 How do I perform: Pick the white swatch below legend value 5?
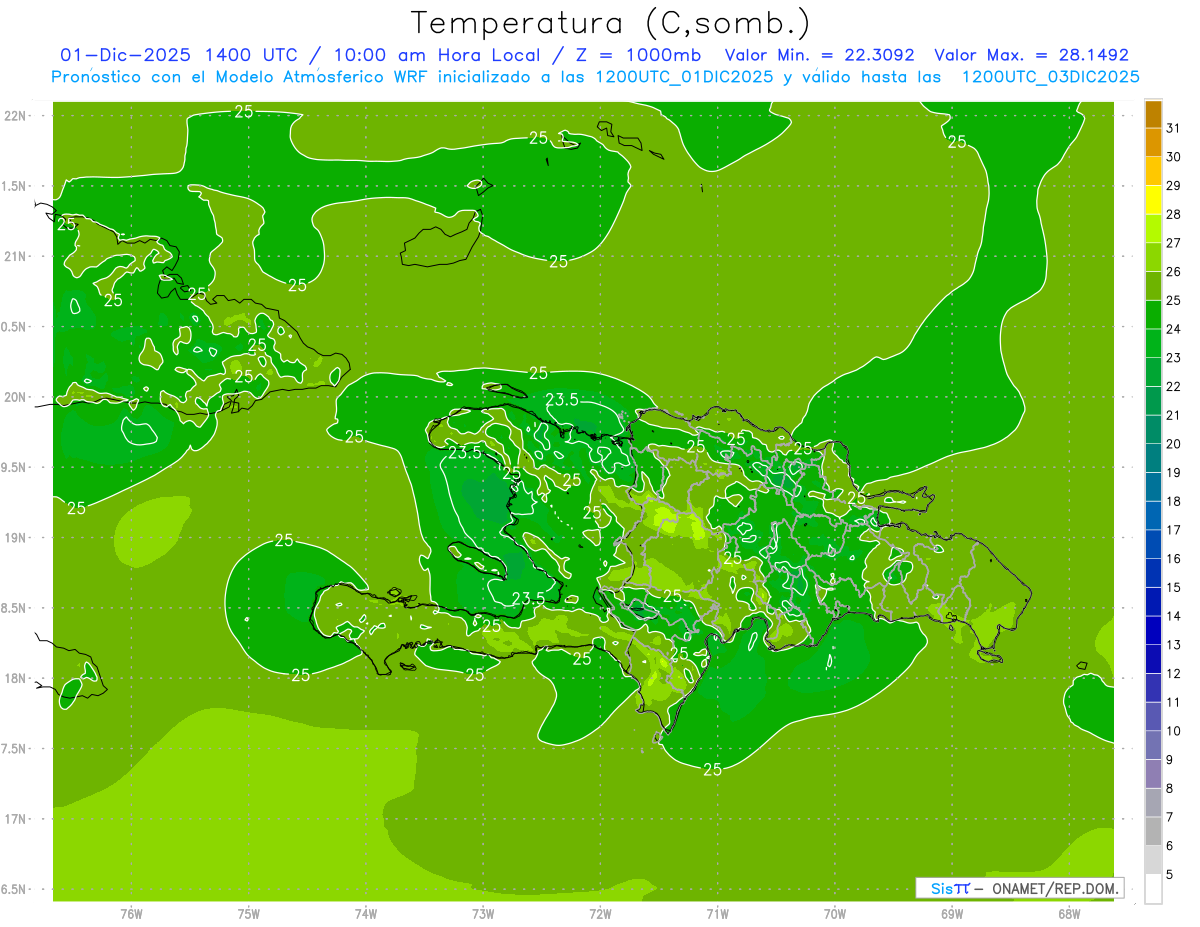(x=1153, y=889)
